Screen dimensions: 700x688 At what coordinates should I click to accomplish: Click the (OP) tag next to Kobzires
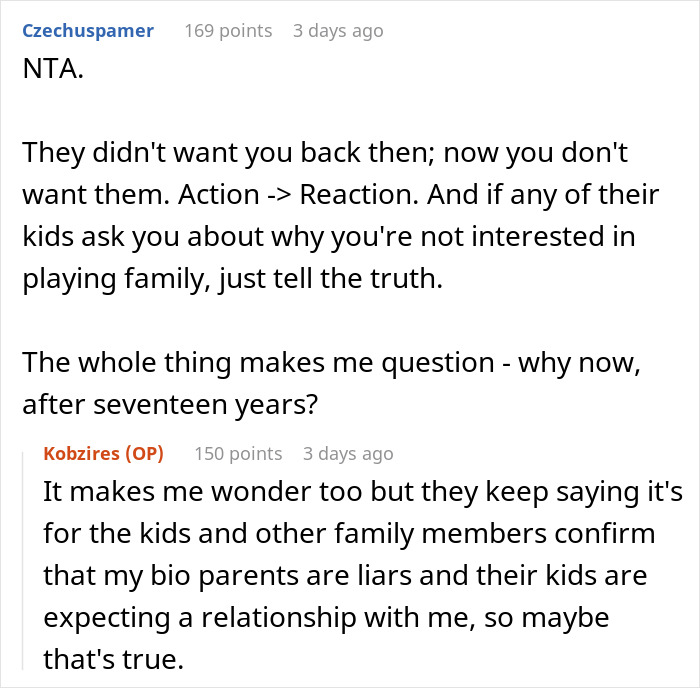coord(145,453)
